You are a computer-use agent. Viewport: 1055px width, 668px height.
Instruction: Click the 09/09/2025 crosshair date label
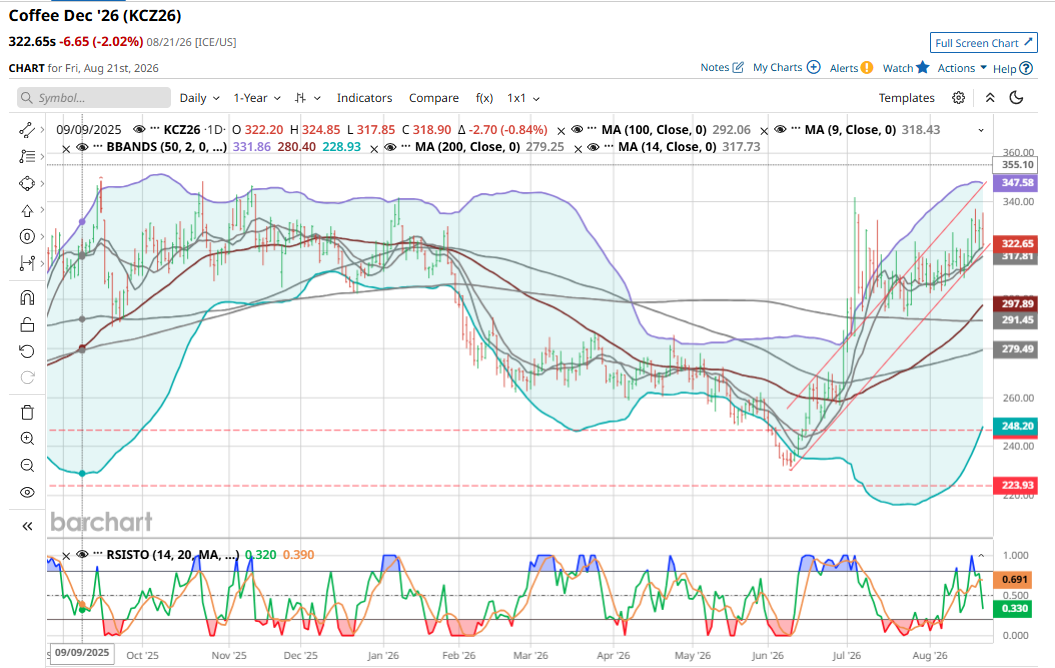[82, 653]
